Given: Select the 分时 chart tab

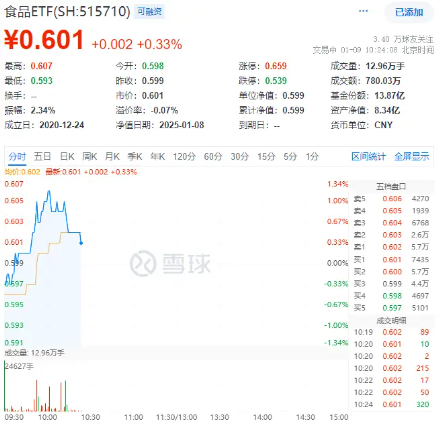Looking at the screenshot, I should [x=17, y=156].
